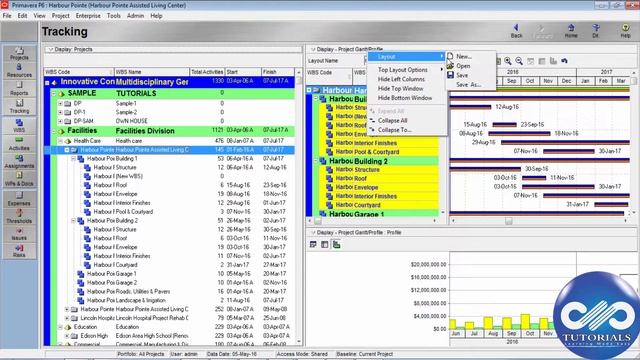Click the bar chart icon in Gantt toolbar

(x=553, y=61)
